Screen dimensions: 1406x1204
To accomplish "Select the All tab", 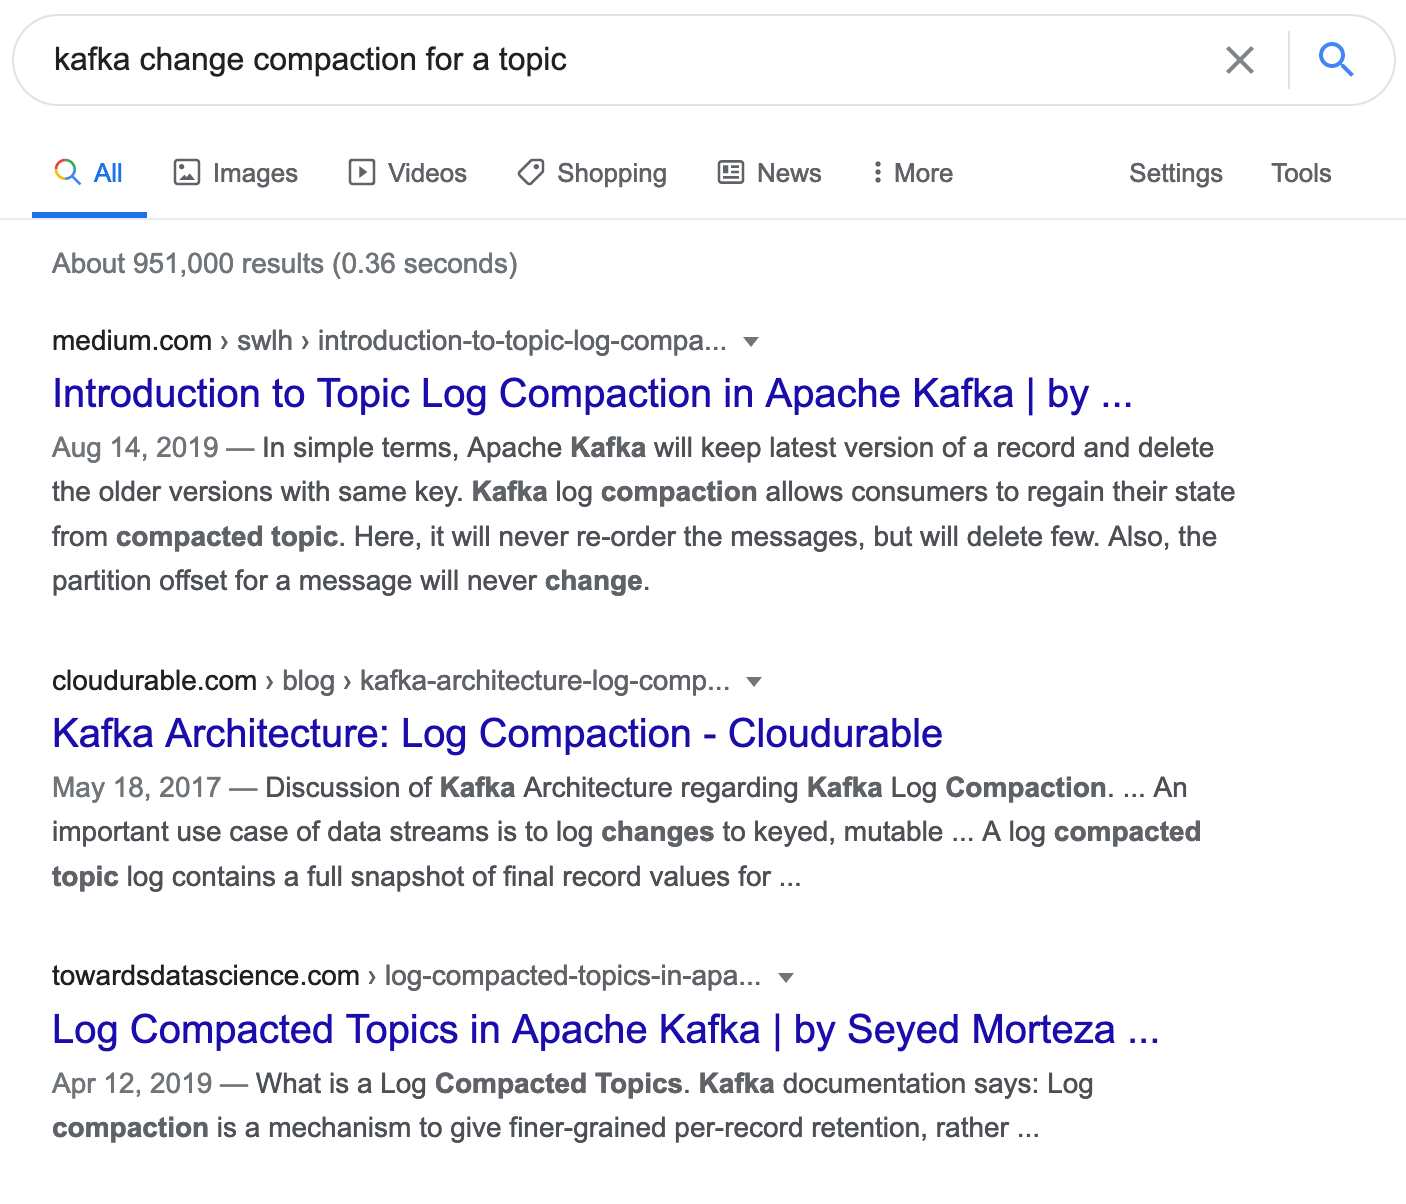I will coord(89,173).
